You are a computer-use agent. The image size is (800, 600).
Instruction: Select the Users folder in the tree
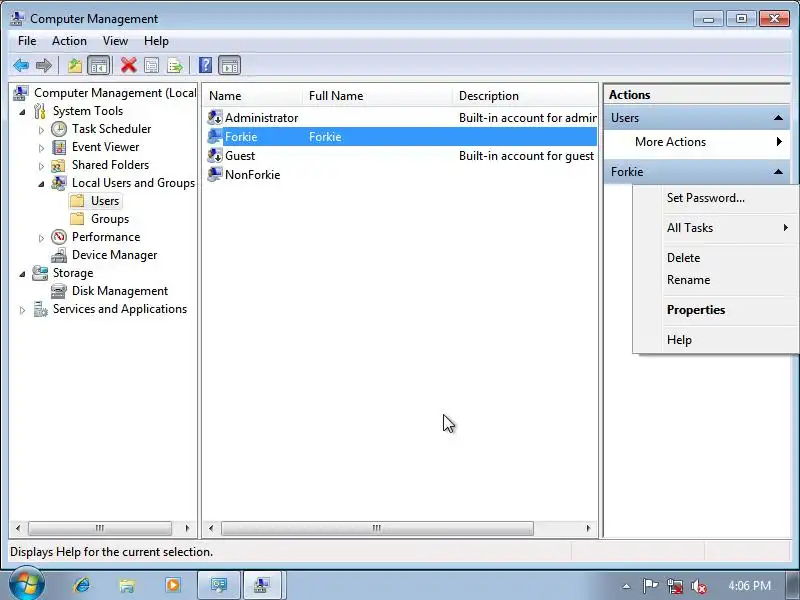pos(105,201)
